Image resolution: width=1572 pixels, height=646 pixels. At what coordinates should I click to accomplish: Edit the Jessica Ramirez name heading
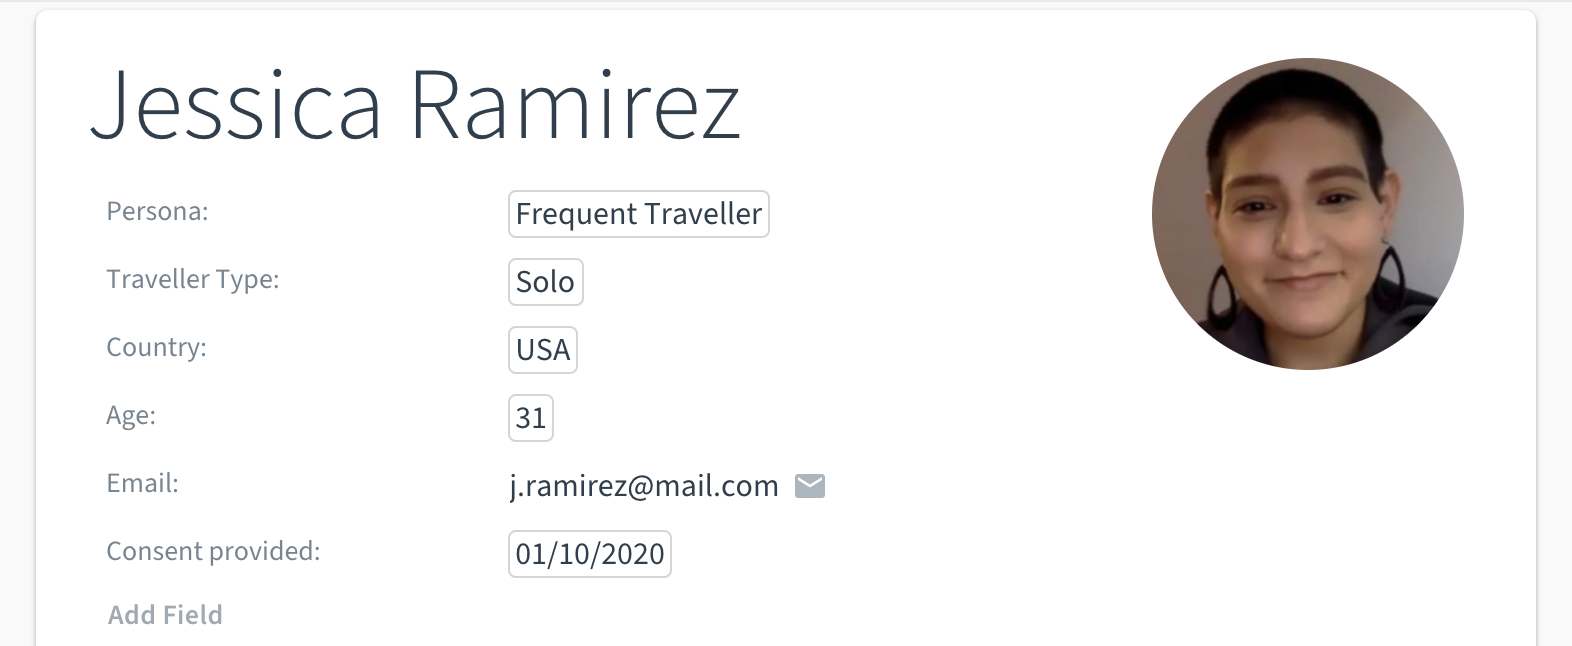click(416, 107)
